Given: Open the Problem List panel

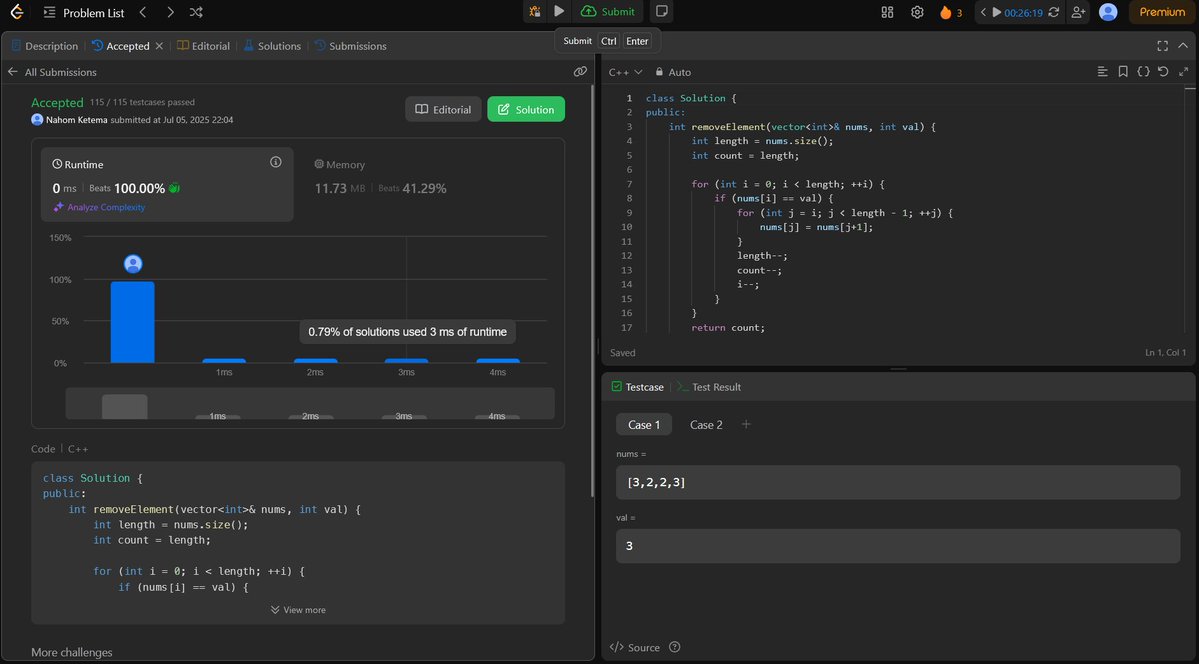Looking at the screenshot, I should pos(83,12).
